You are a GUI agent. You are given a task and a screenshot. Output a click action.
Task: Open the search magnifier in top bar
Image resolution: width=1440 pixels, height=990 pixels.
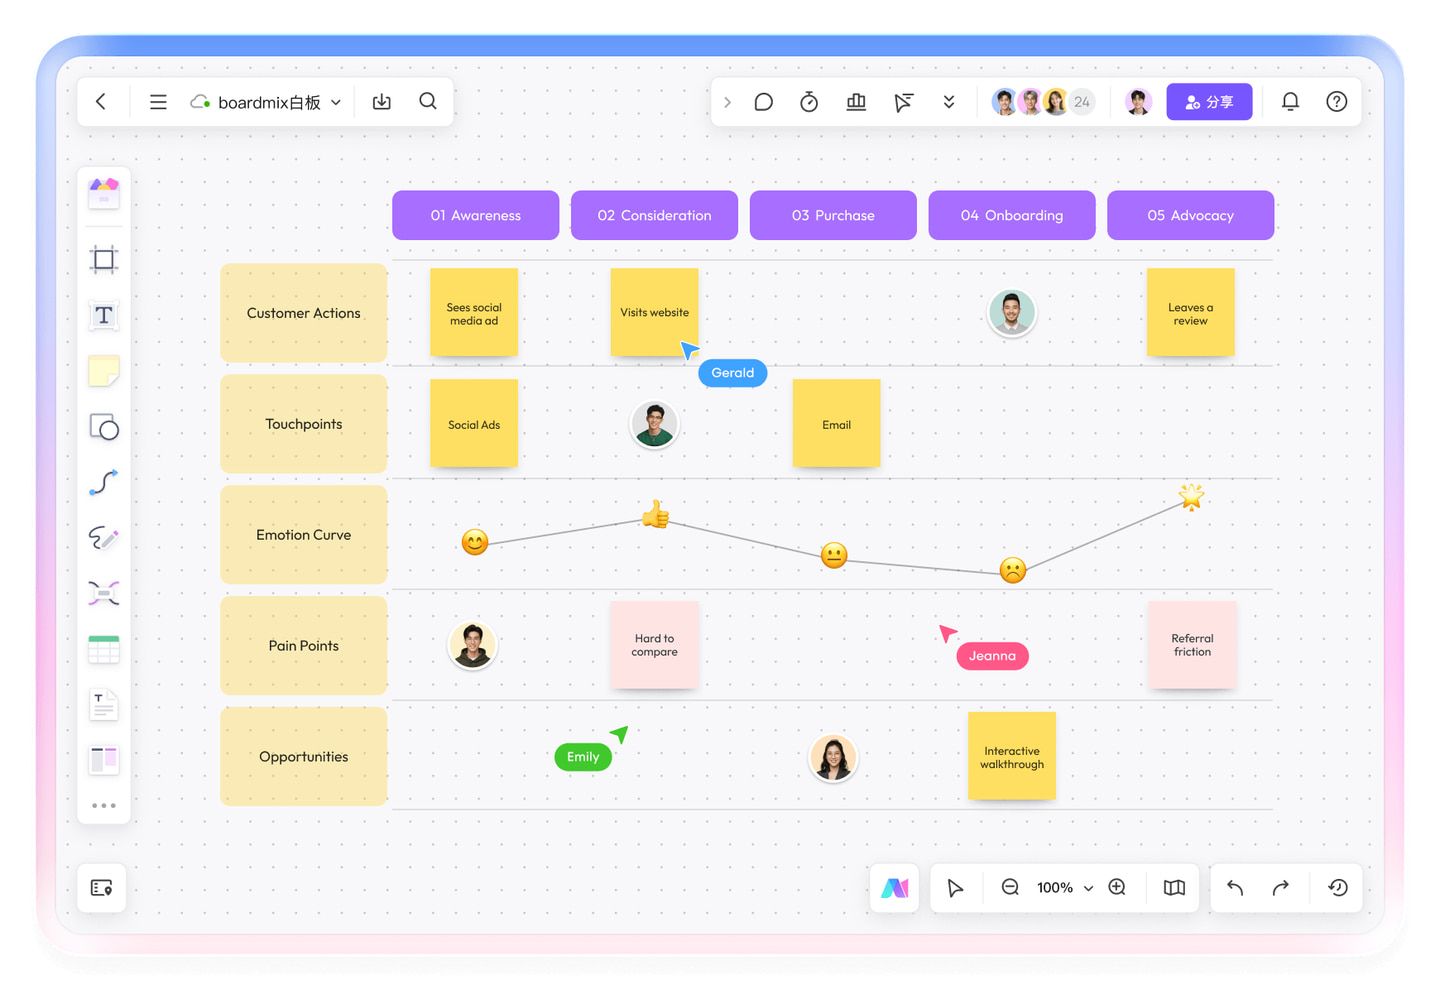click(x=428, y=101)
